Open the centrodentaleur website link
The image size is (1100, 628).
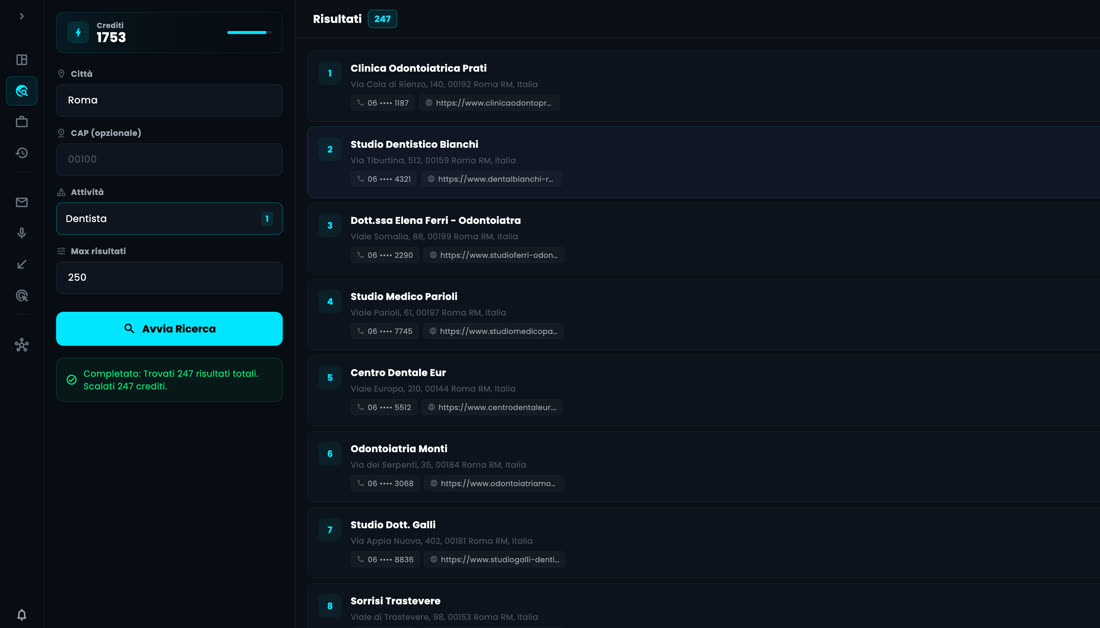click(492, 408)
